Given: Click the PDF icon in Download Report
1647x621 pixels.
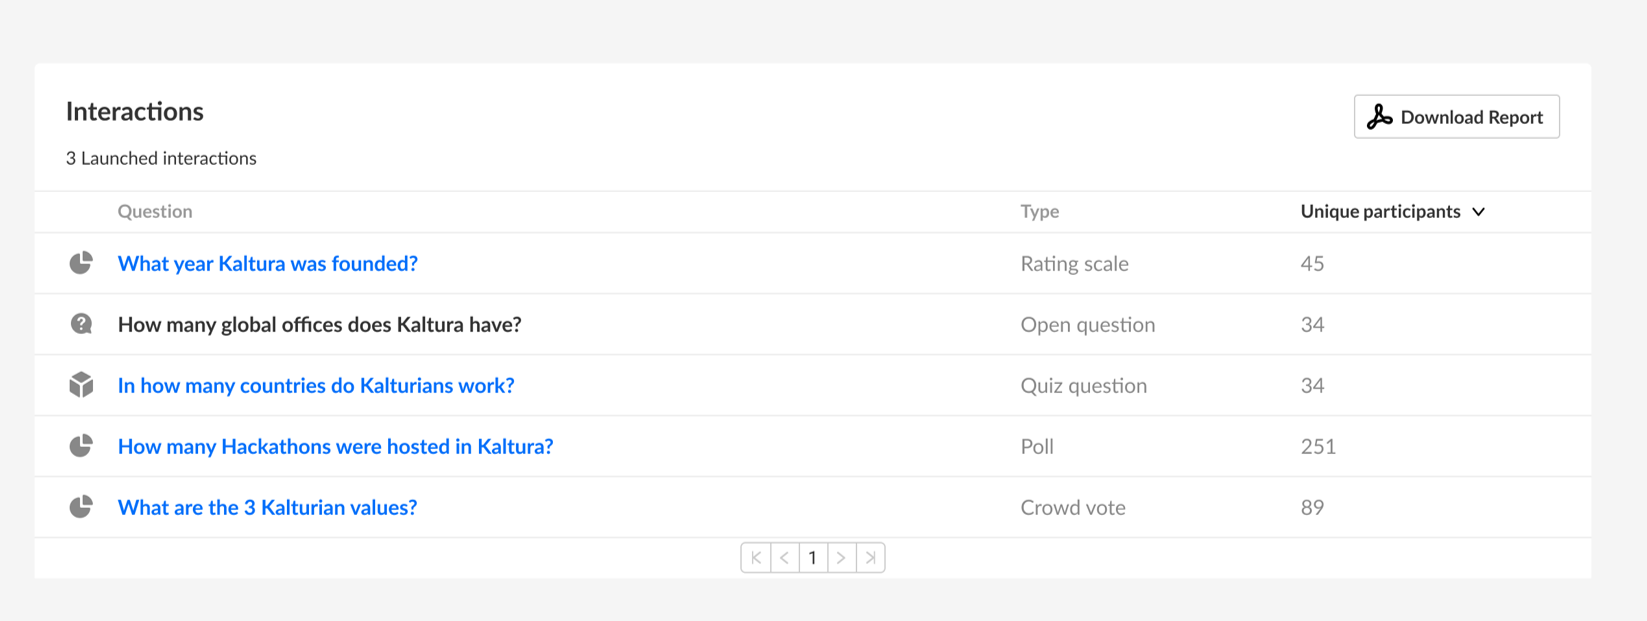Looking at the screenshot, I should click(1380, 117).
